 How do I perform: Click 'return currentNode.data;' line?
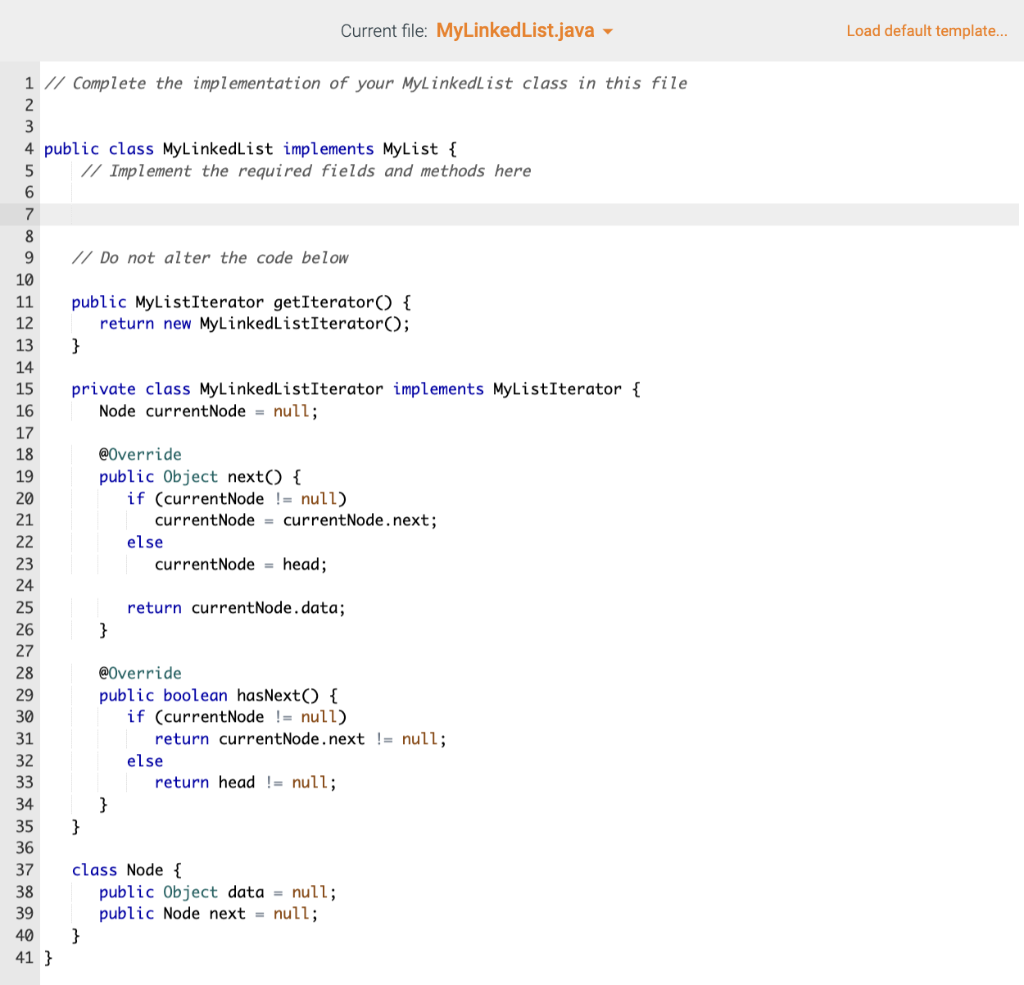(x=236, y=607)
